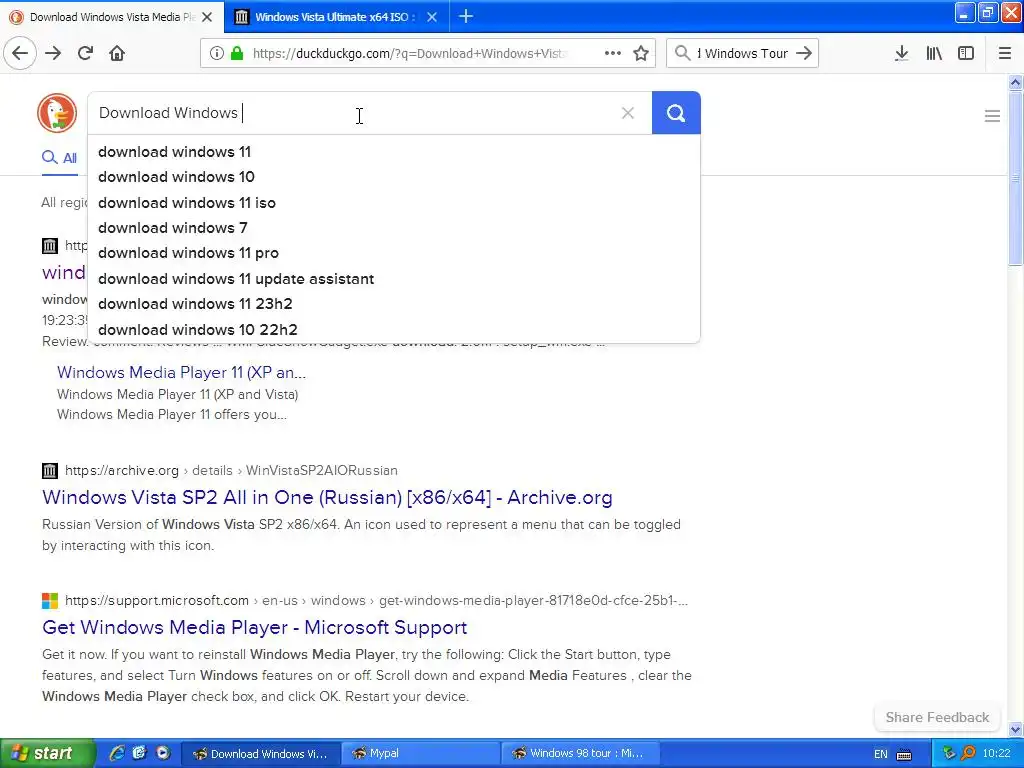Switch to Mypal taskbar window
The width and height of the screenshot is (1024, 768).
tap(419, 754)
